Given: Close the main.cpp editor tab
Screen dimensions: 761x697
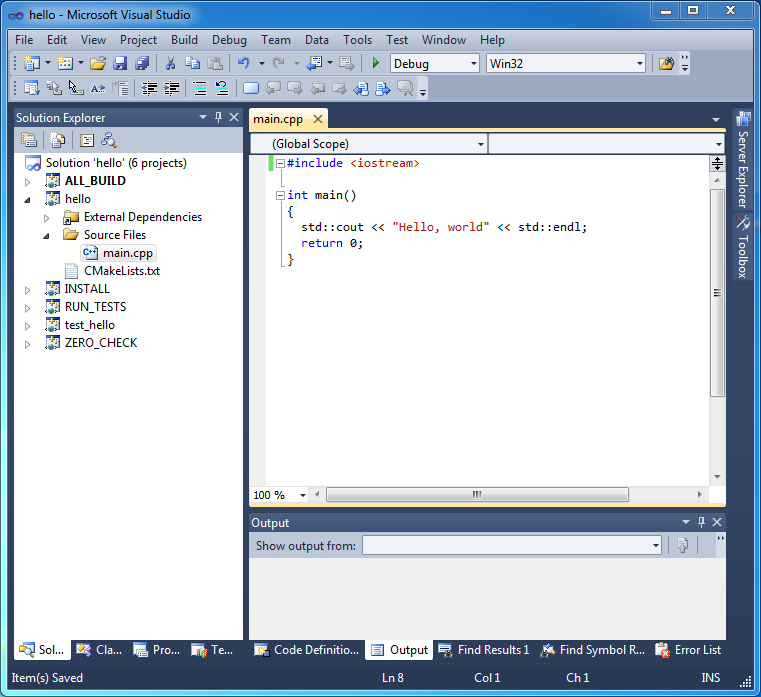Looking at the screenshot, I should pos(318,119).
